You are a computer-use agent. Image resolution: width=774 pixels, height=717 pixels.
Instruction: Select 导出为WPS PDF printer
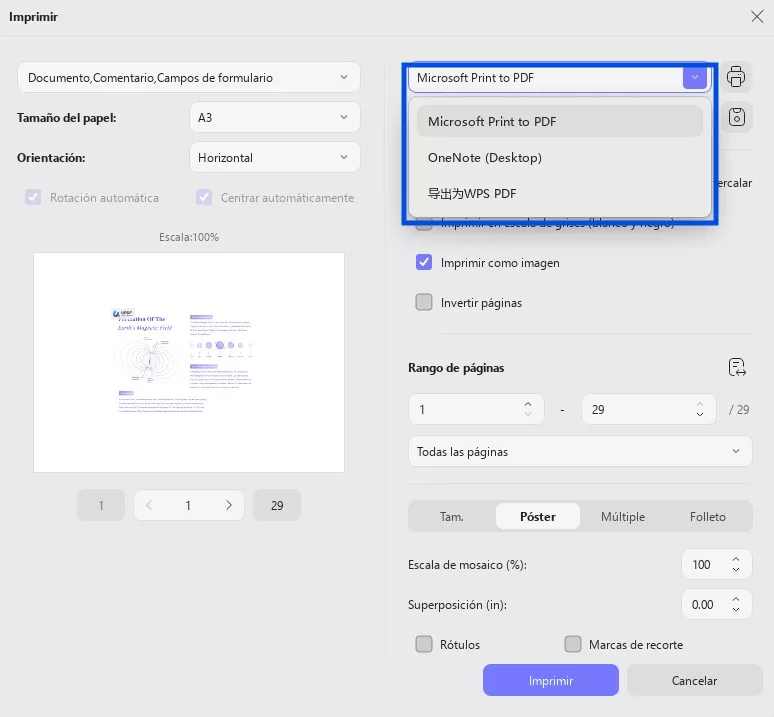559,193
